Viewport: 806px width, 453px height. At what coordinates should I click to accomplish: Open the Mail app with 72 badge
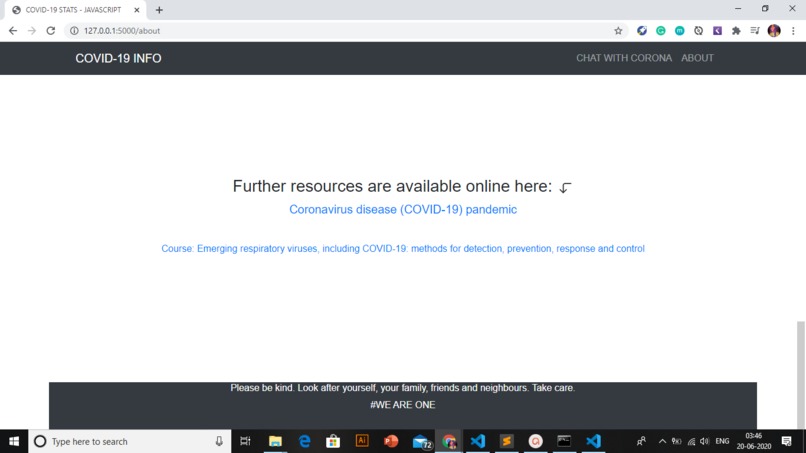pyautogui.click(x=421, y=442)
